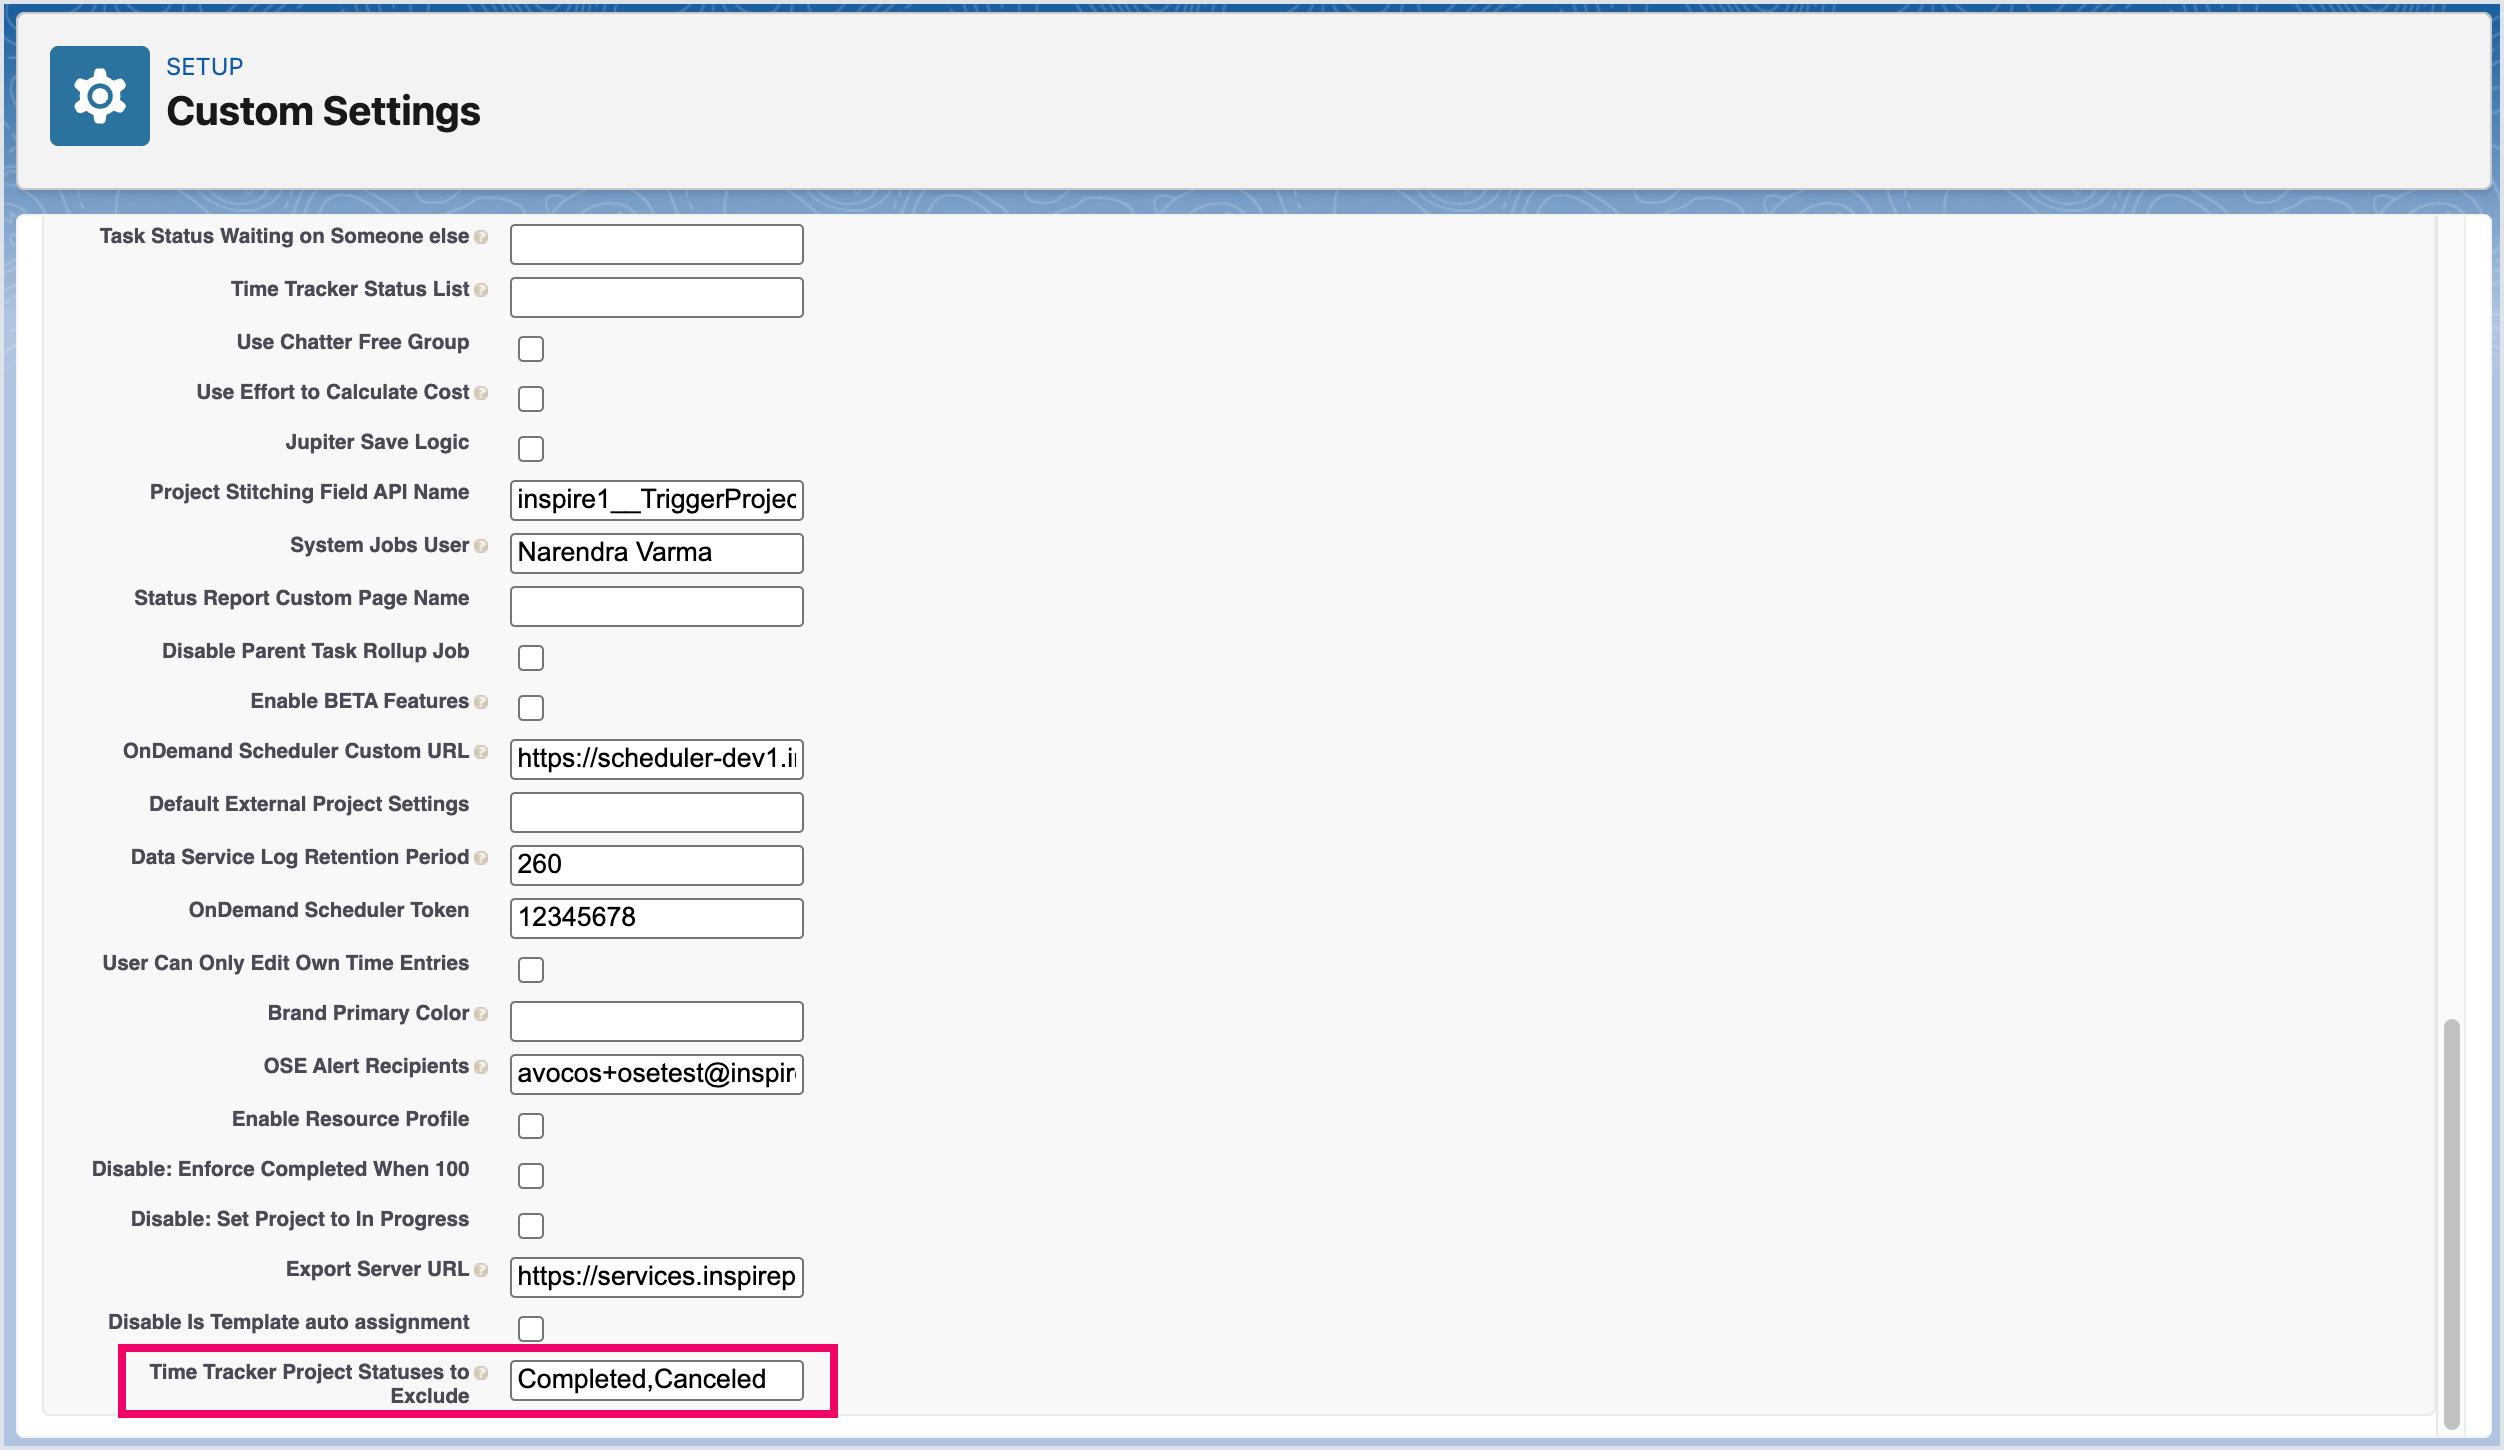Toggle Disable Parent Task Rollup Job checkbox
Viewport: 2504px width, 1450px height.
pos(531,658)
